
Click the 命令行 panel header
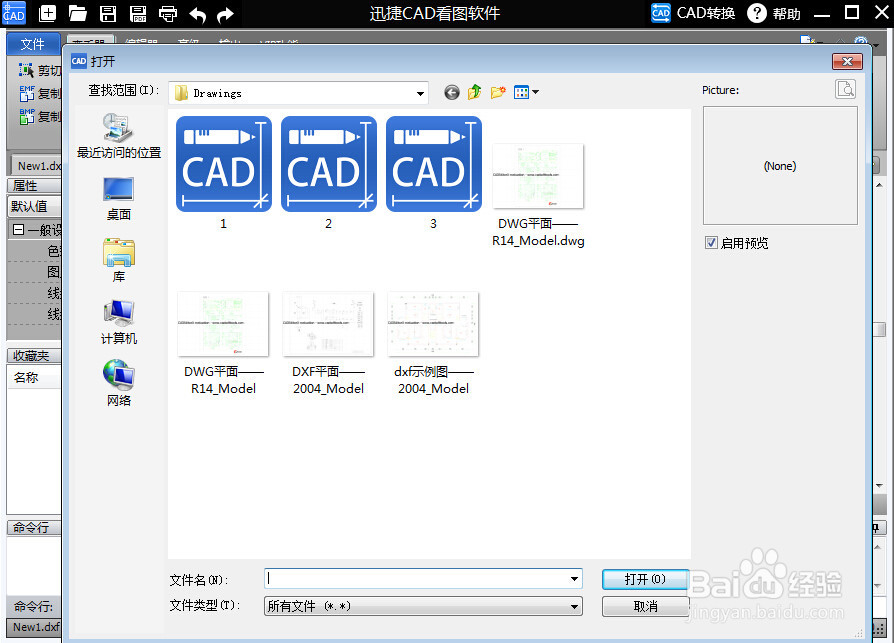coord(34,527)
